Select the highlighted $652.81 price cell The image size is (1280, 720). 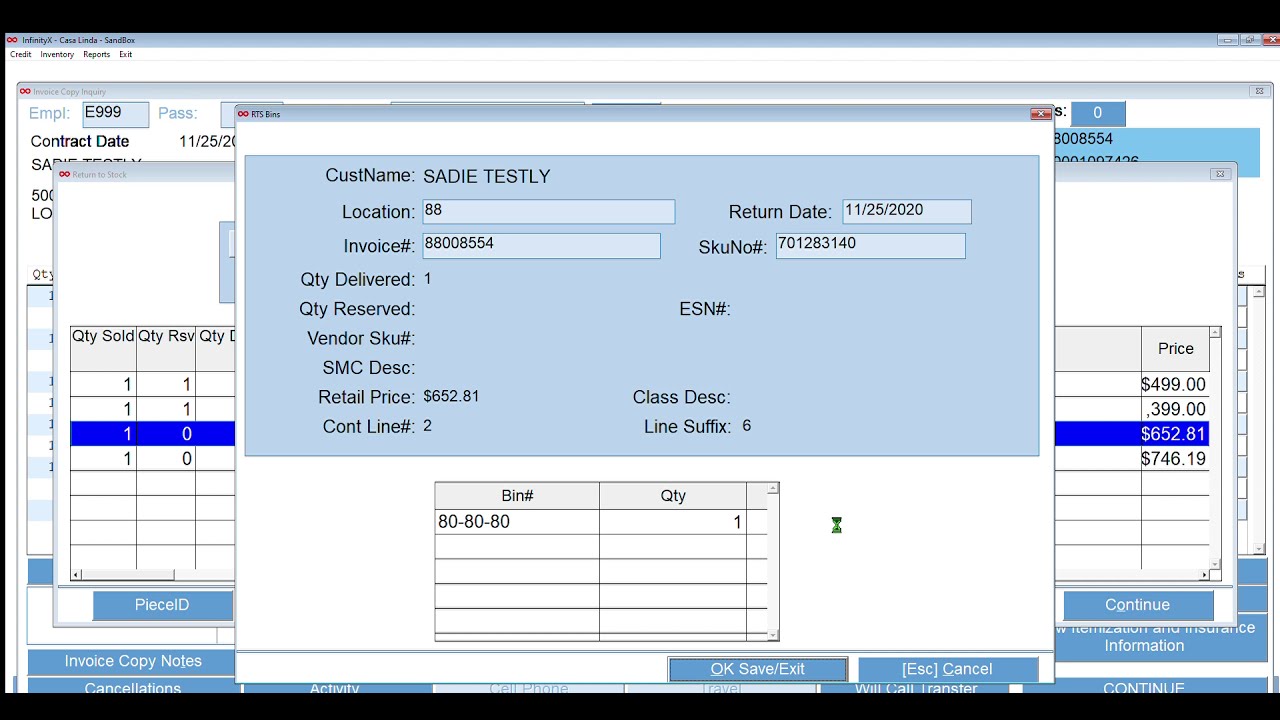click(1173, 434)
